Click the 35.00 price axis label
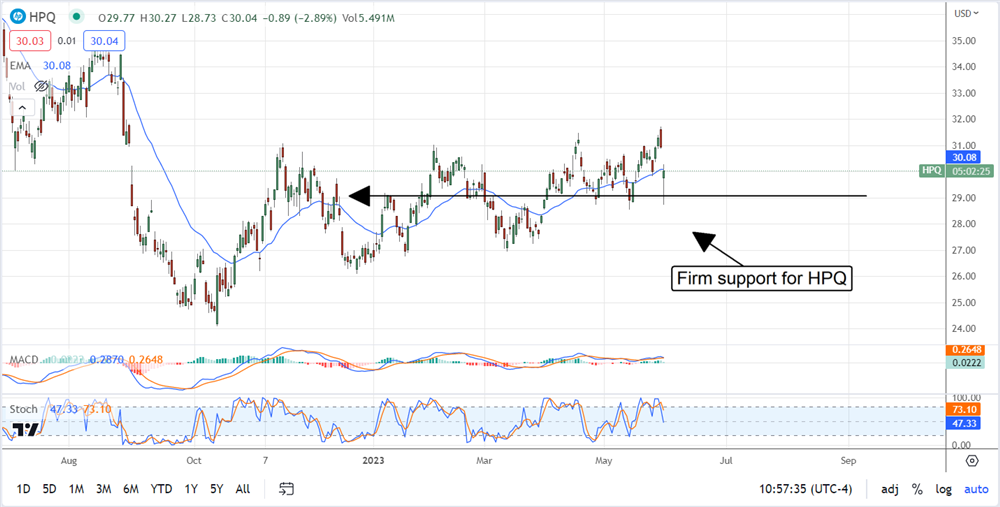The height and width of the screenshot is (507, 1000). tap(966, 40)
